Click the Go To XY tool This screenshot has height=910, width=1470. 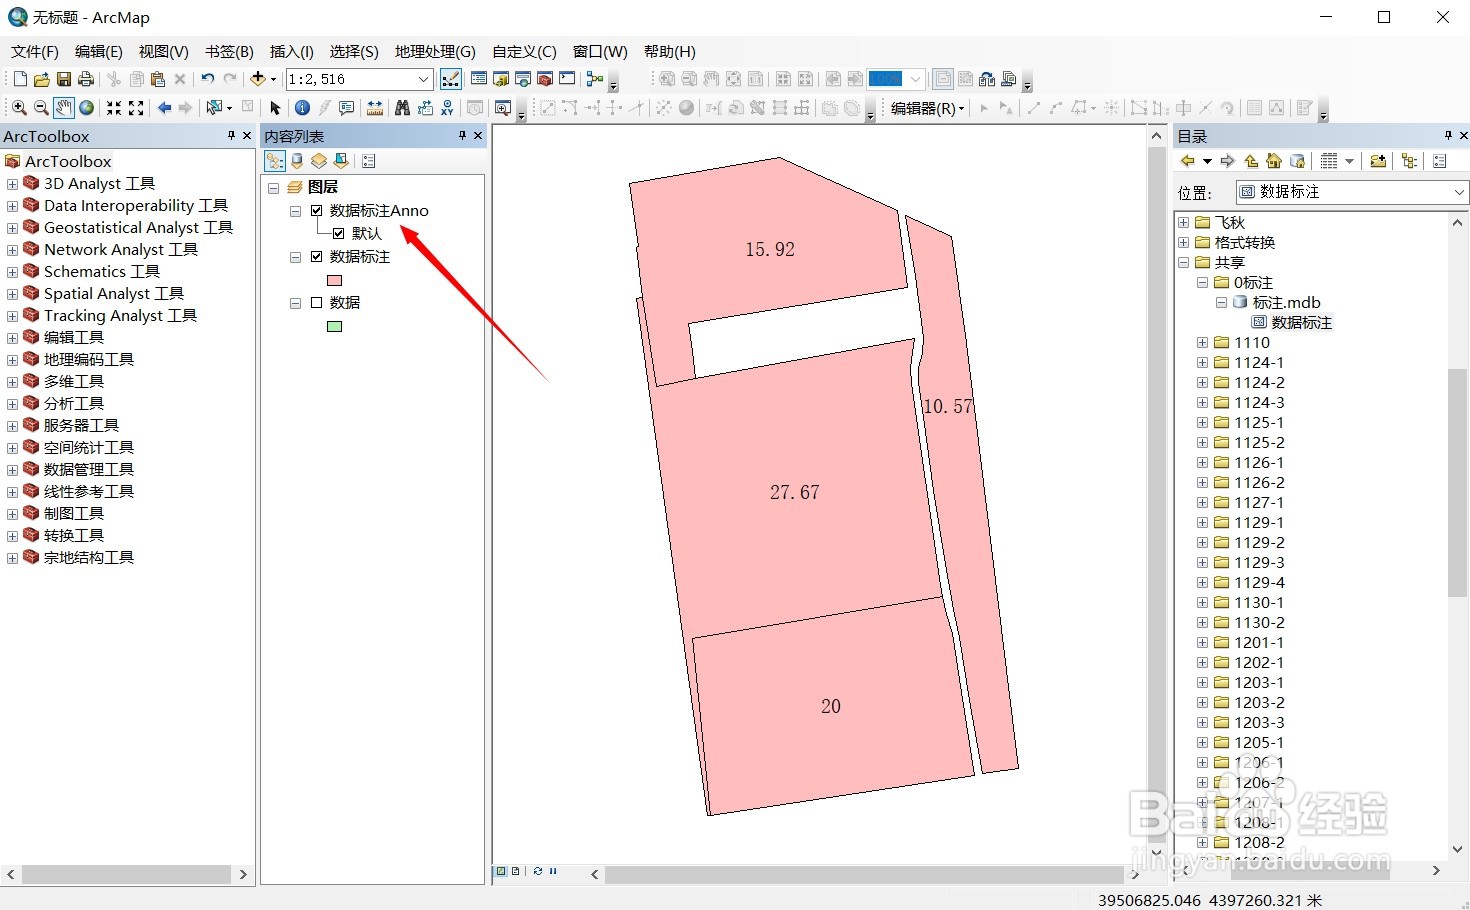tap(447, 108)
